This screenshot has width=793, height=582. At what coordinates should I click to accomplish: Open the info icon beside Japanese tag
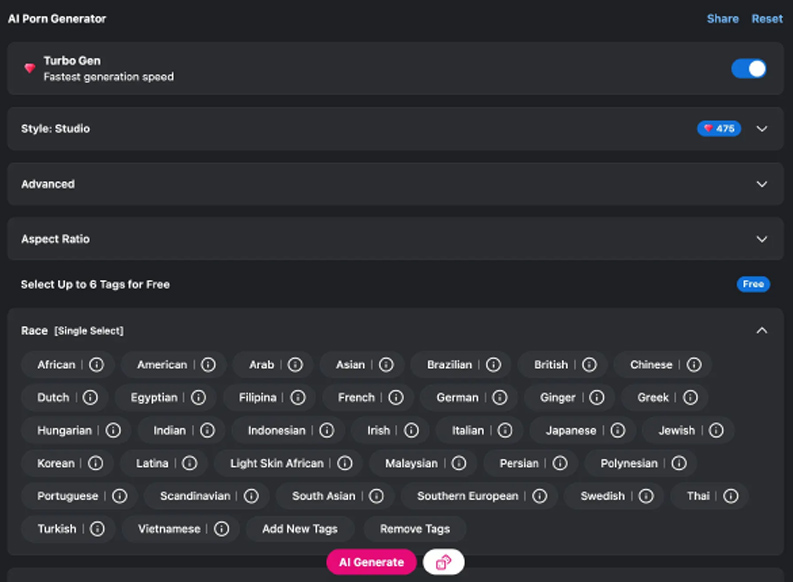point(618,431)
